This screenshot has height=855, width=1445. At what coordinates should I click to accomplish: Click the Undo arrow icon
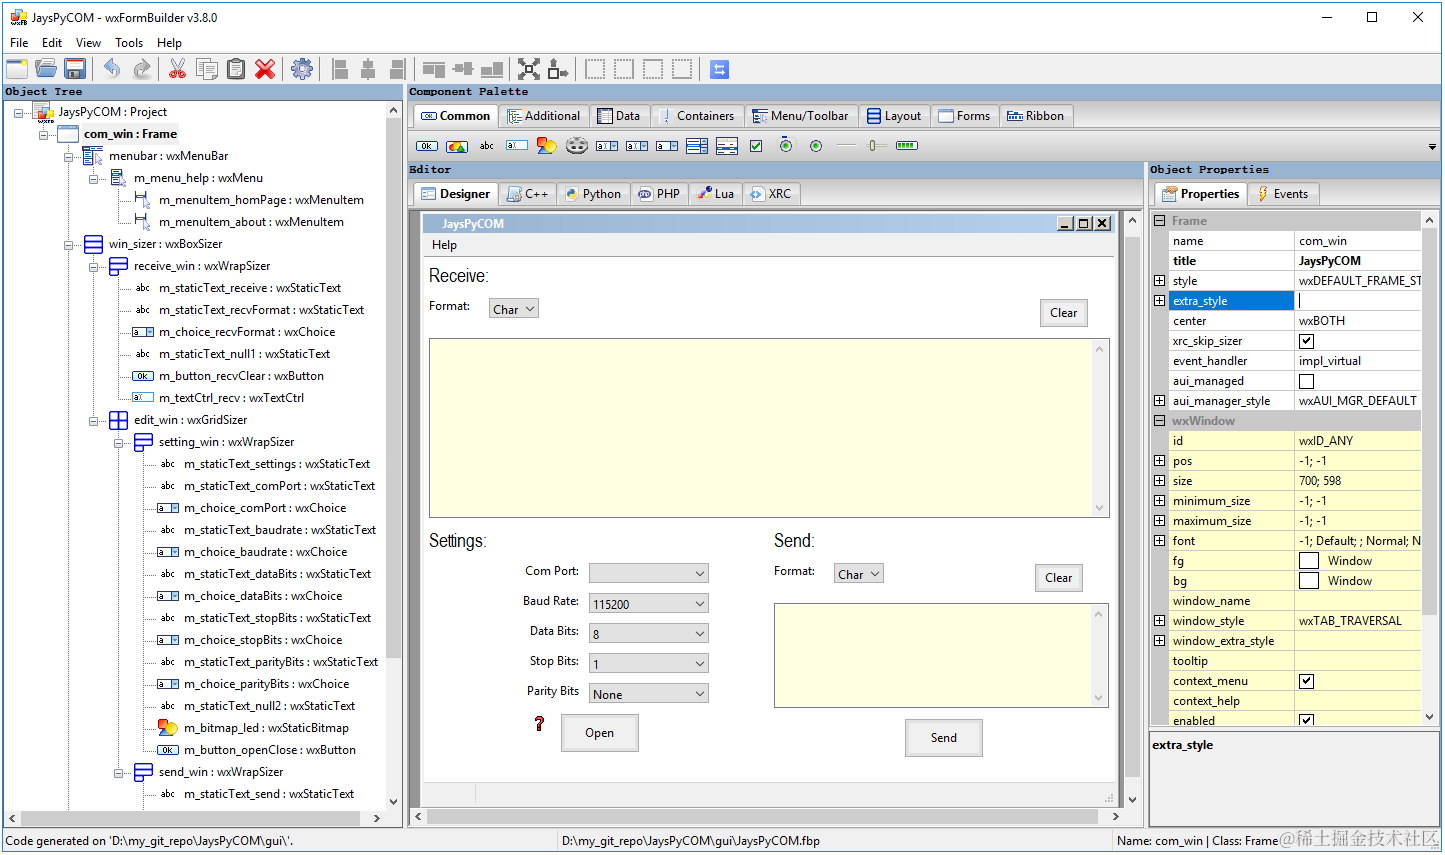pyautogui.click(x=112, y=69)
